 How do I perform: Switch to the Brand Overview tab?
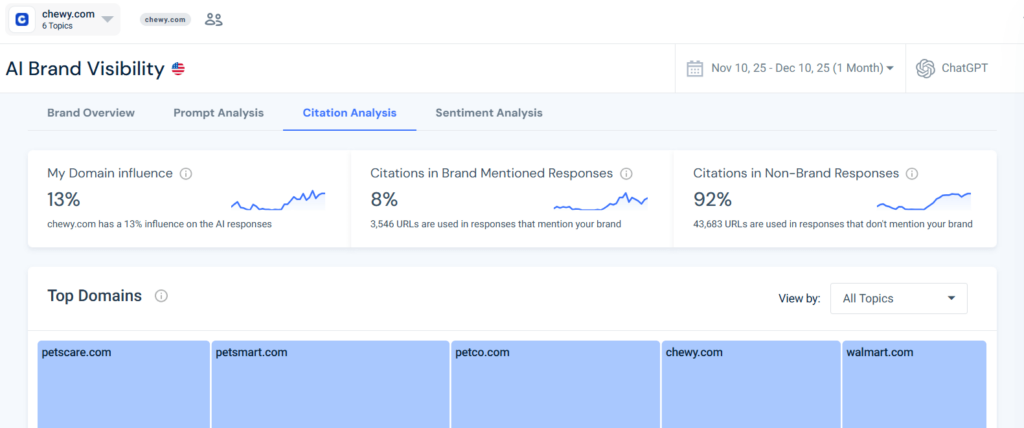91,113
